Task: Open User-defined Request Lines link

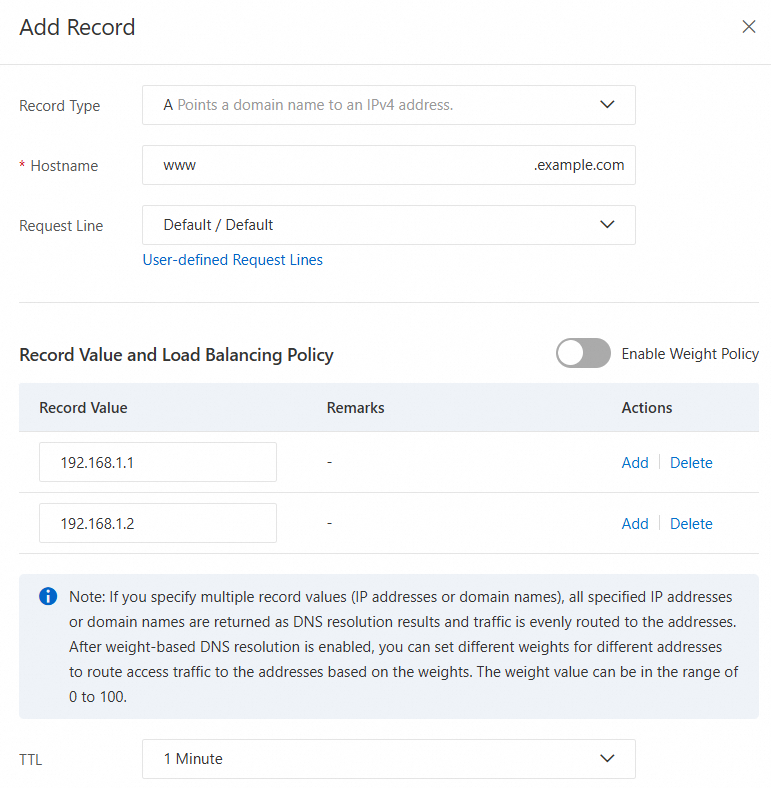Action: coord(233,260)
